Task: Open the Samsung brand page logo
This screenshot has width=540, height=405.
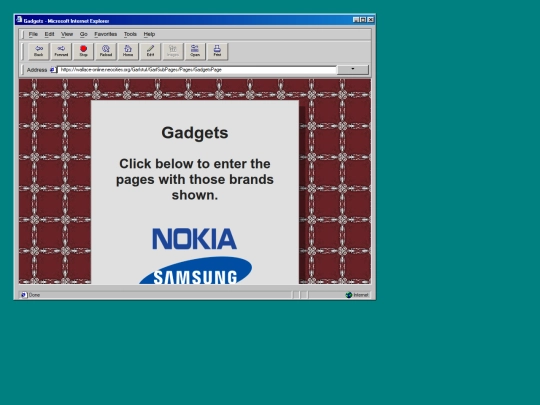Action: [x=196, y=270]
